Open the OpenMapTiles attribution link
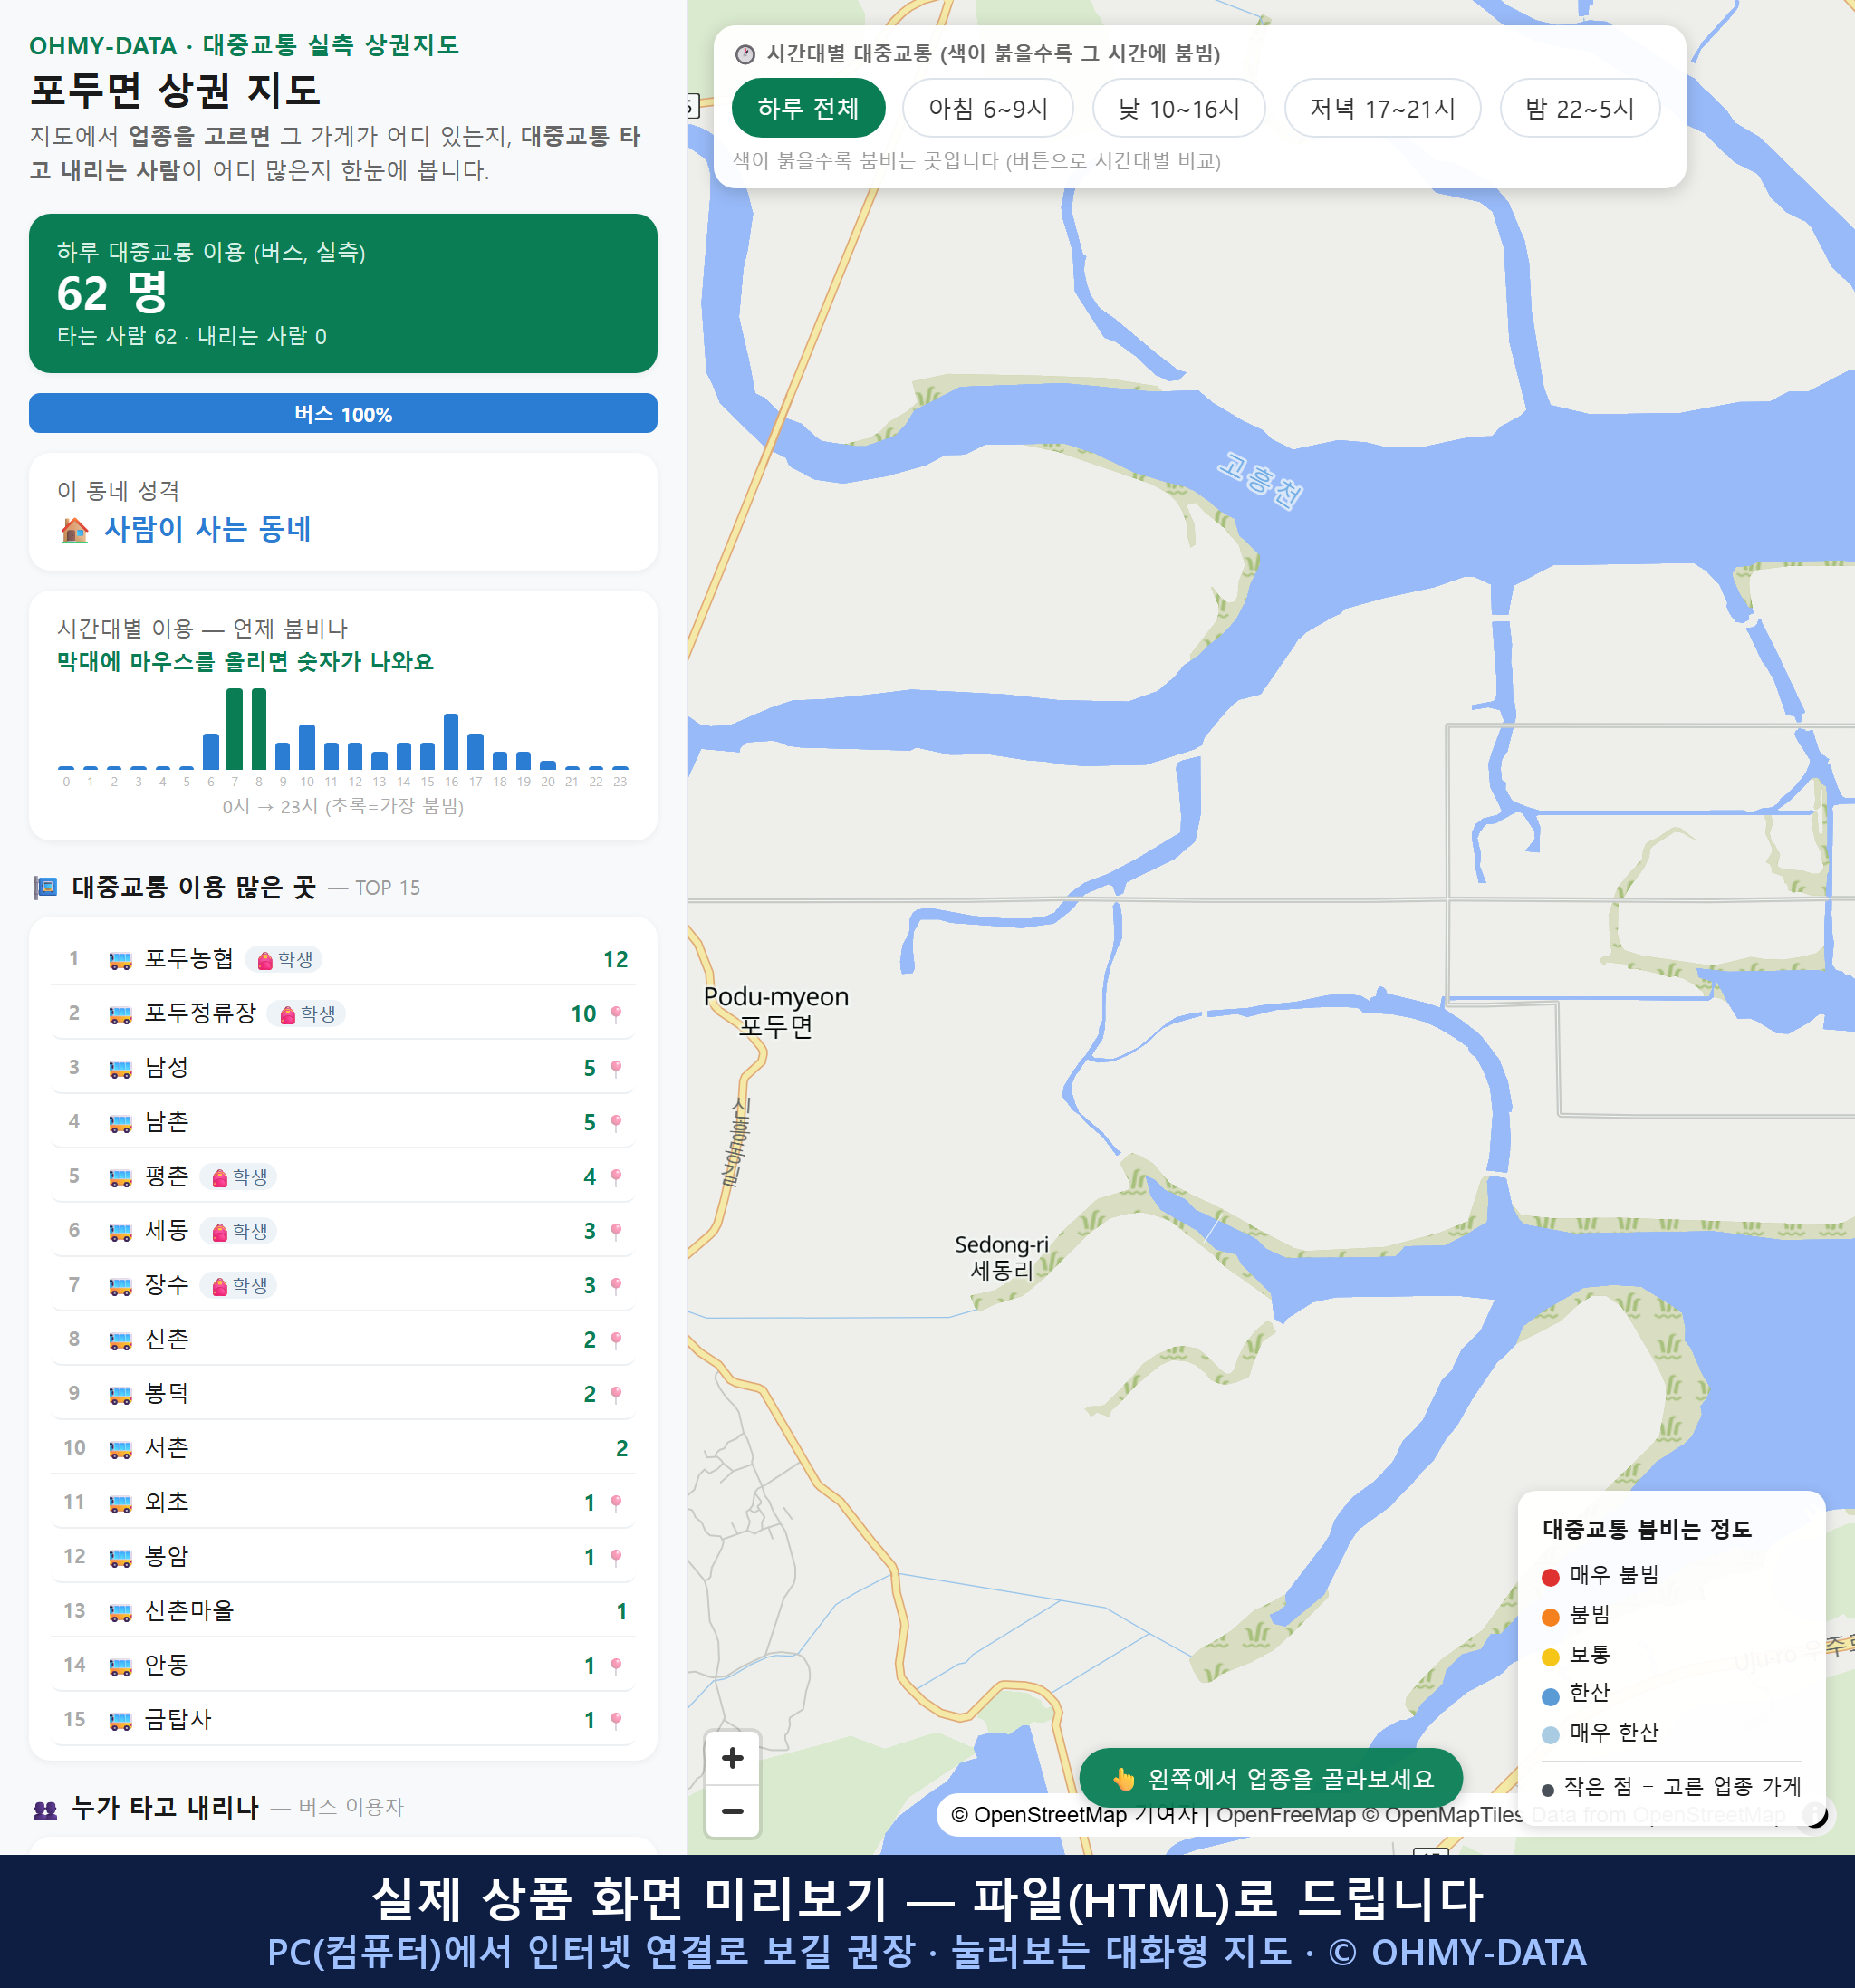Image resolution: width=1855 pixels, height=1988 pixels. (x=1443, y=1815)
